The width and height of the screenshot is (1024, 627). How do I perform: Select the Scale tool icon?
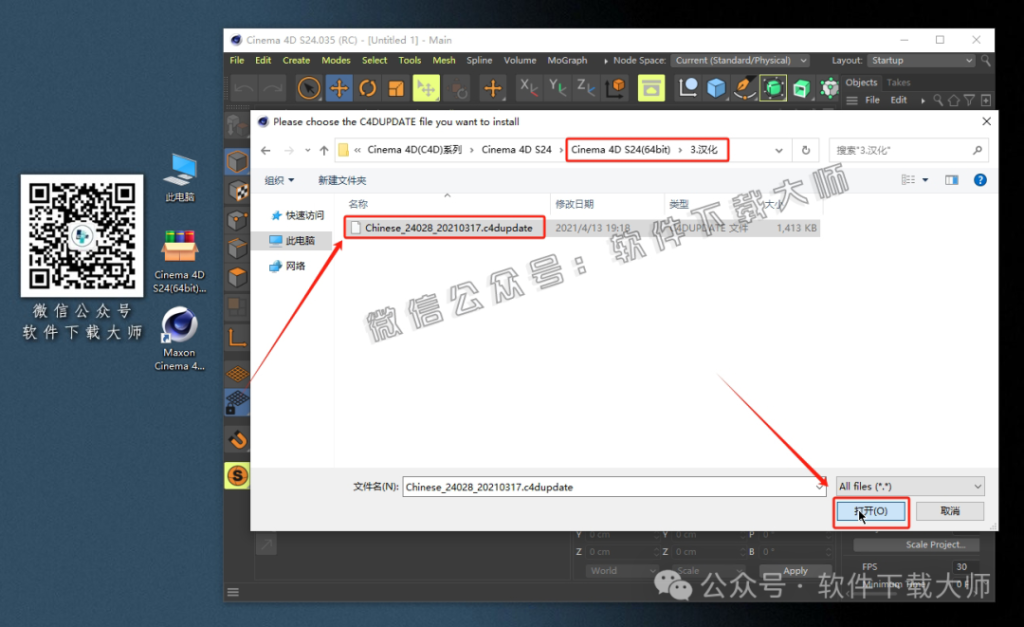(396, 88)
